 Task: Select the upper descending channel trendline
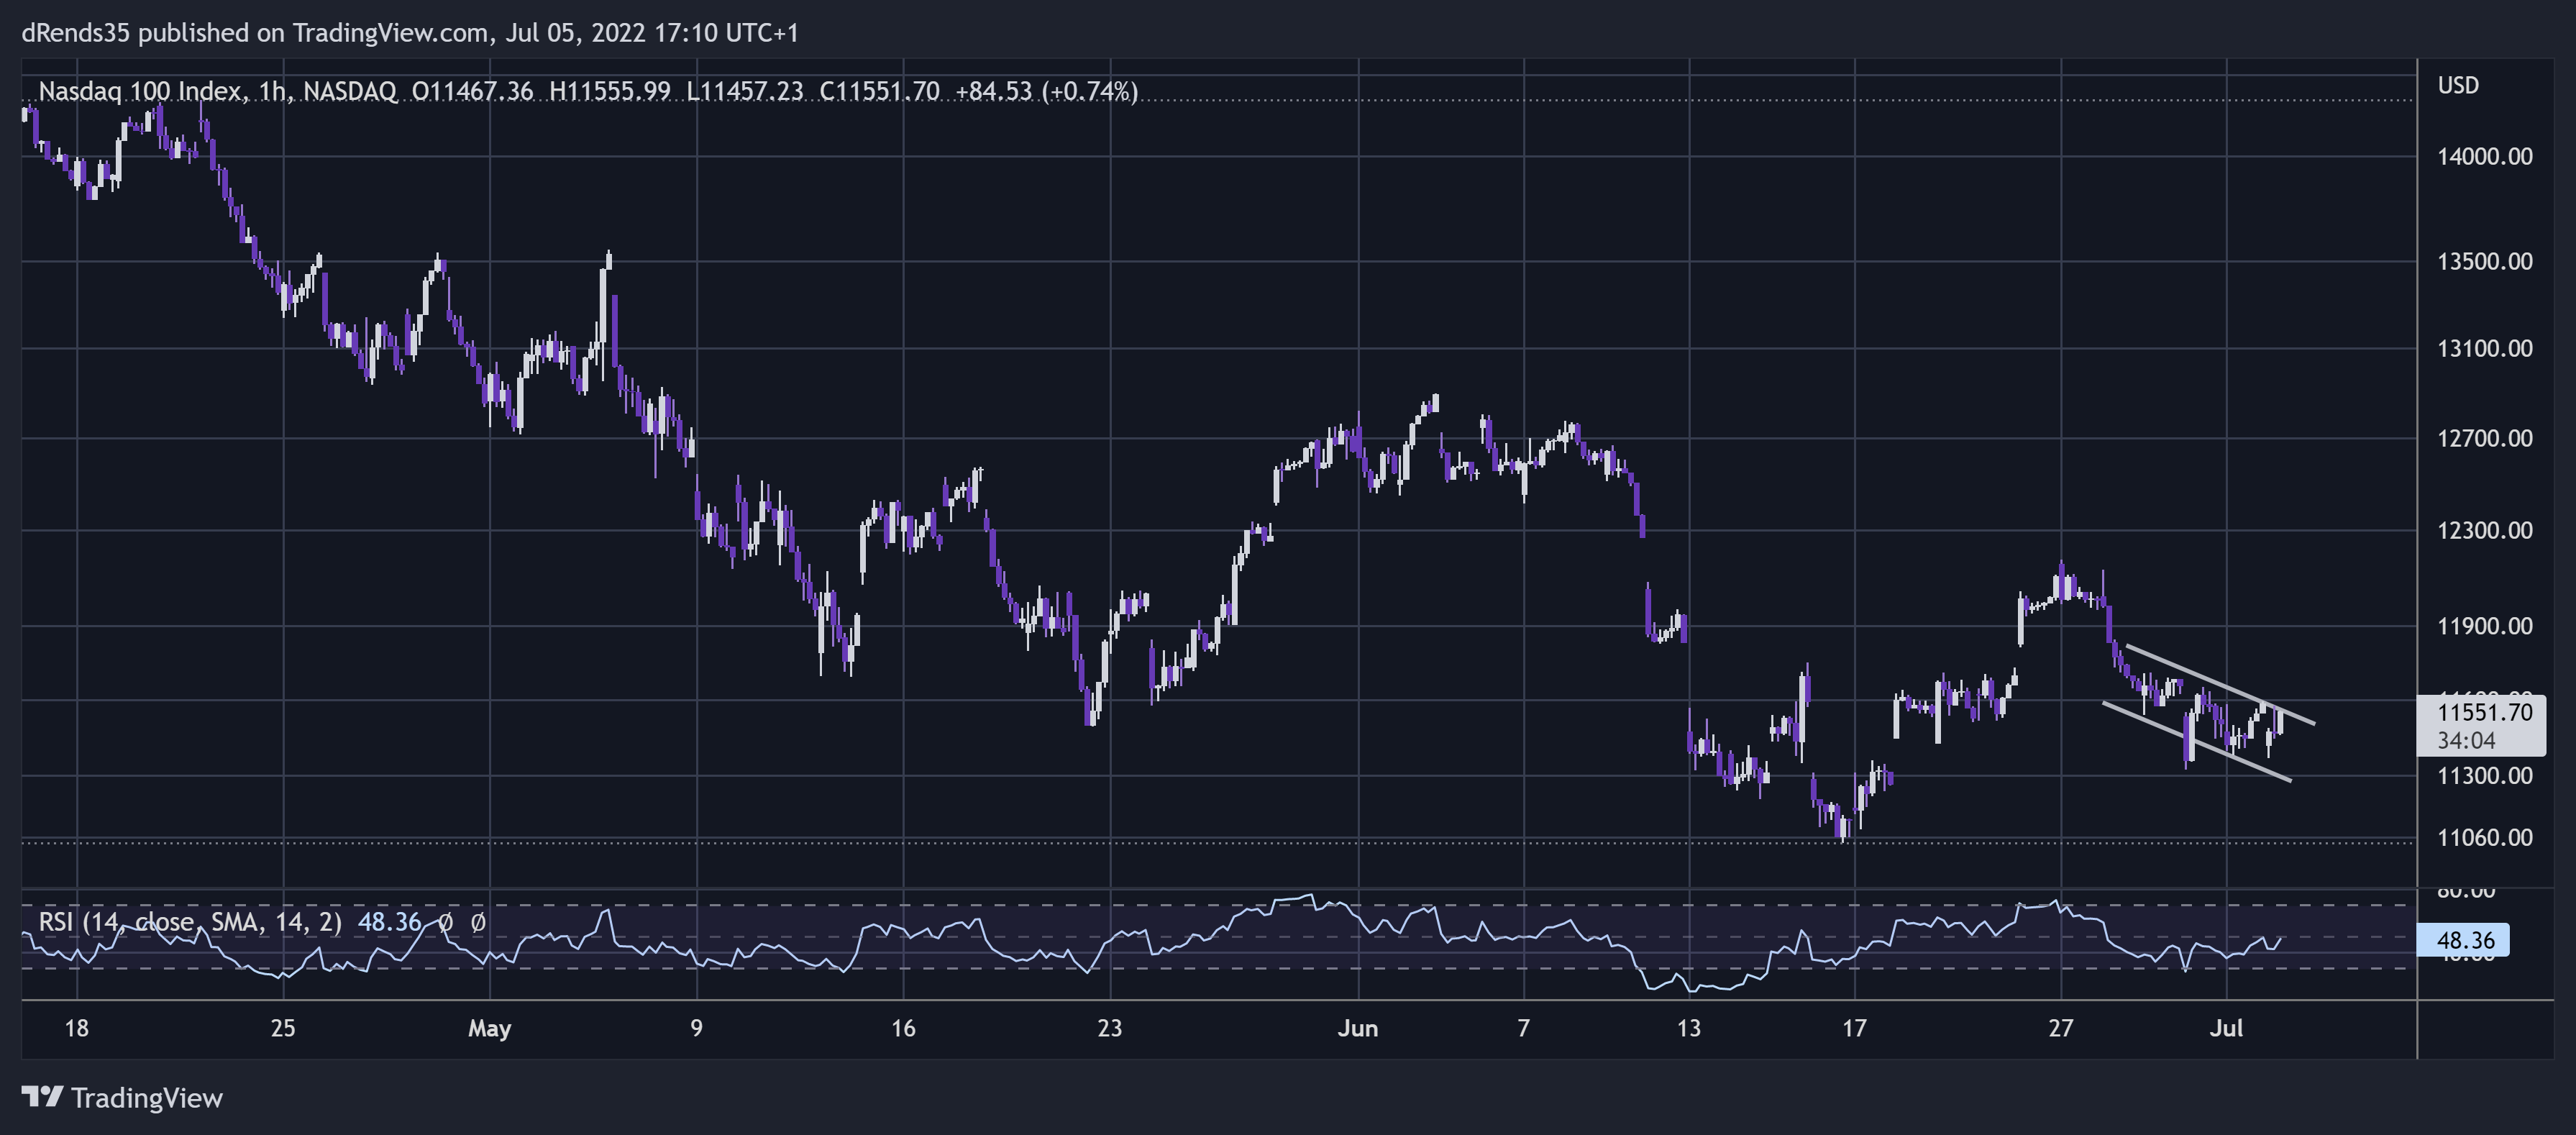(2220, 685)
